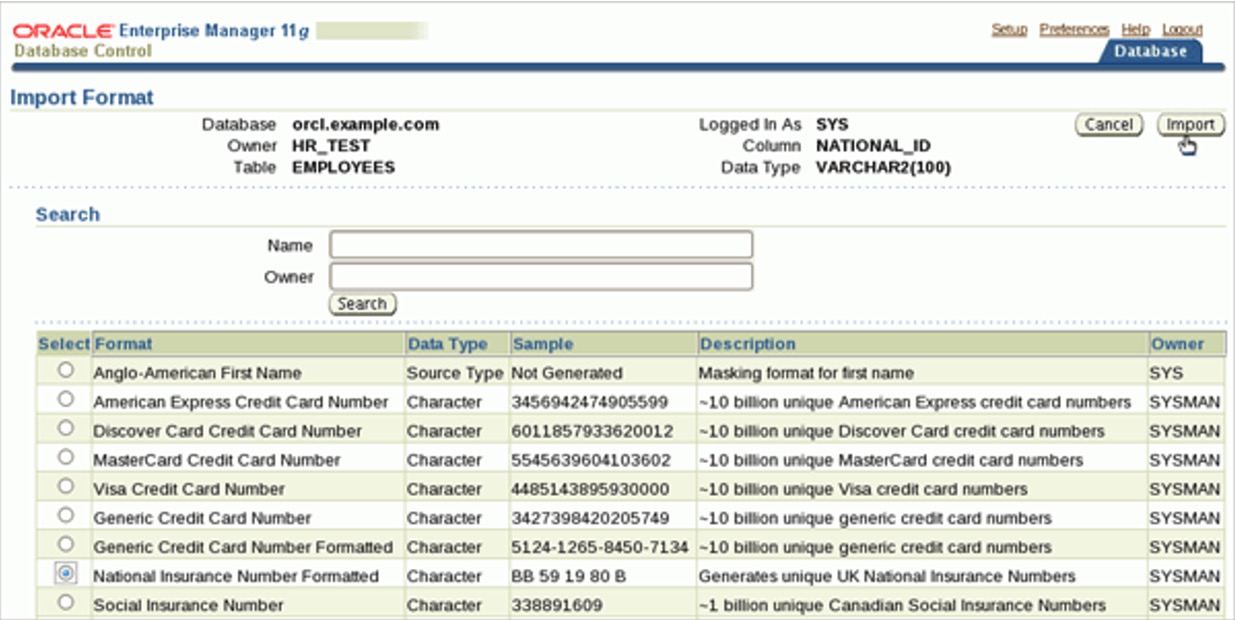Viewport: 1235px width, 620px height.
Task: Click the Logout link
Action: pos(1182,30)
